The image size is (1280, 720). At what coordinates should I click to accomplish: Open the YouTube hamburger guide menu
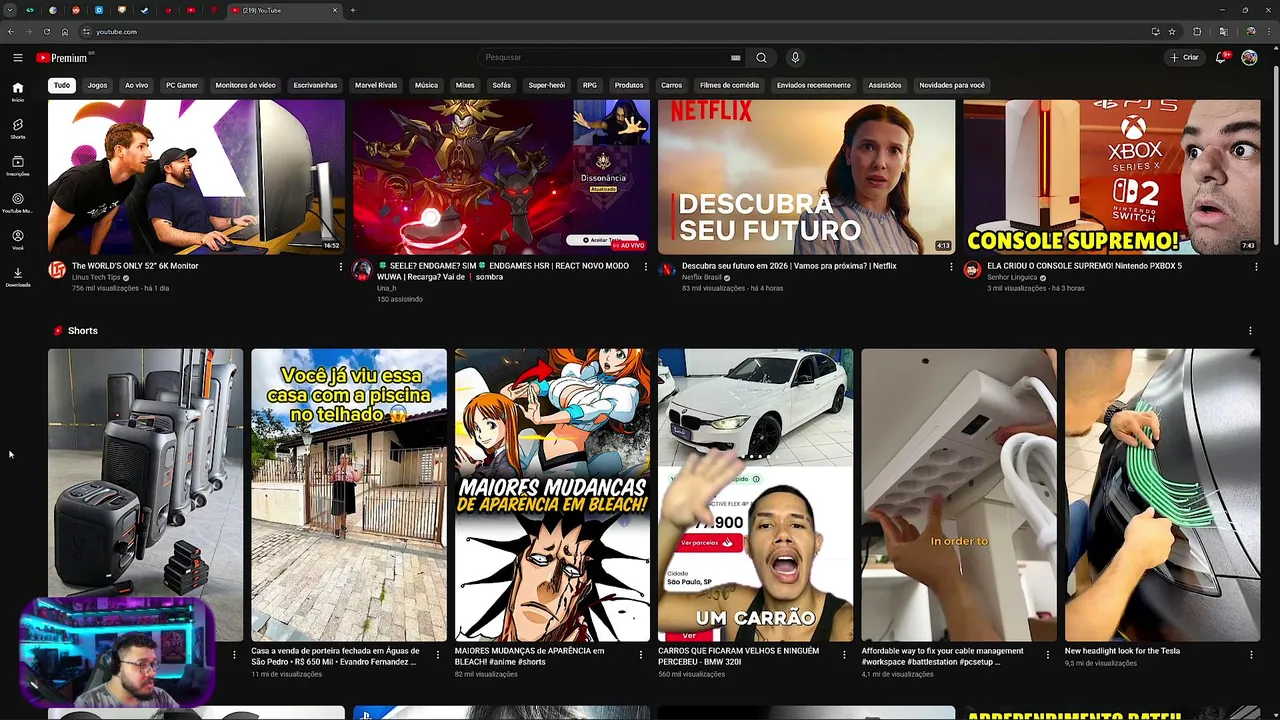coord(17,58)
